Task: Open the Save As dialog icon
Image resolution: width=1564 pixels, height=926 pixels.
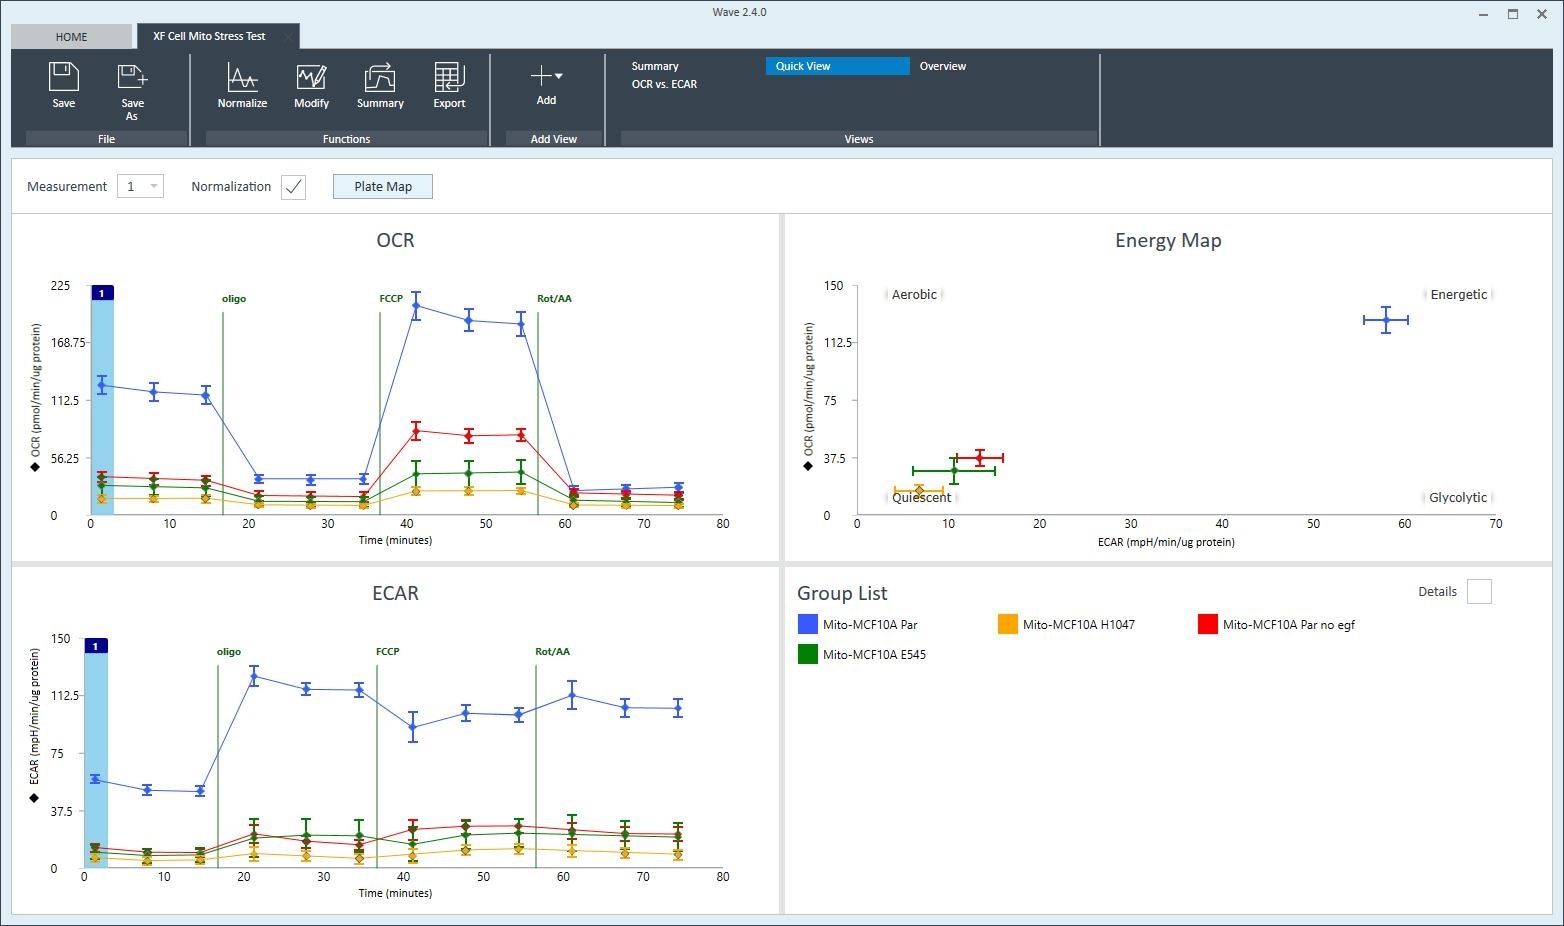Action: [132, 78]
